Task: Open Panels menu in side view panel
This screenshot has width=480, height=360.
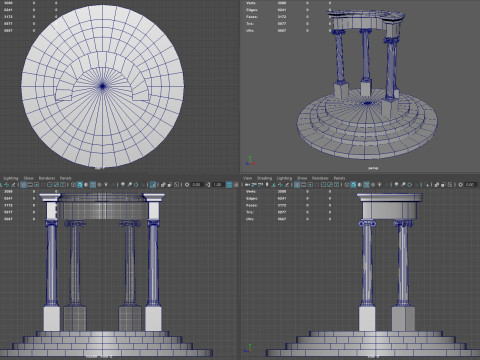Action: point(339,178)
